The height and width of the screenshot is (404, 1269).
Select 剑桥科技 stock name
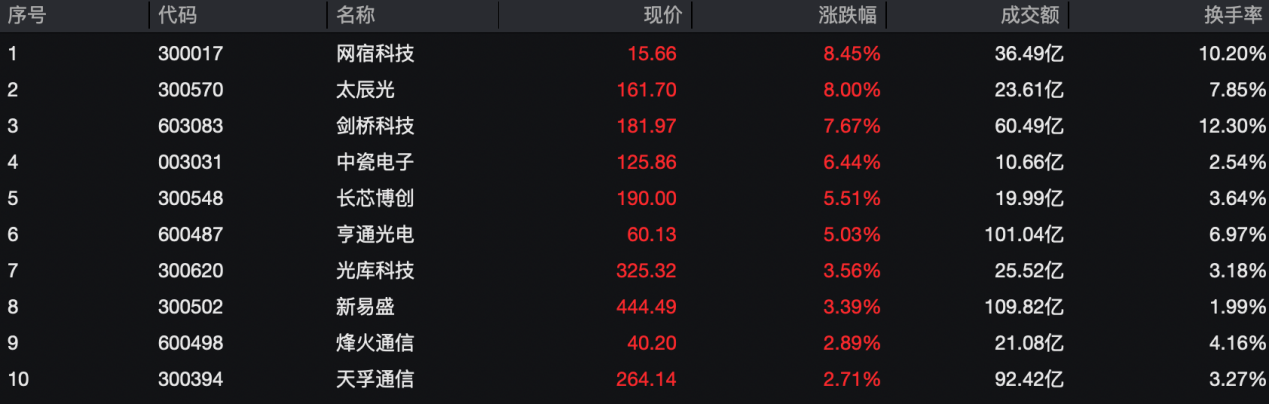coord(375,126)
